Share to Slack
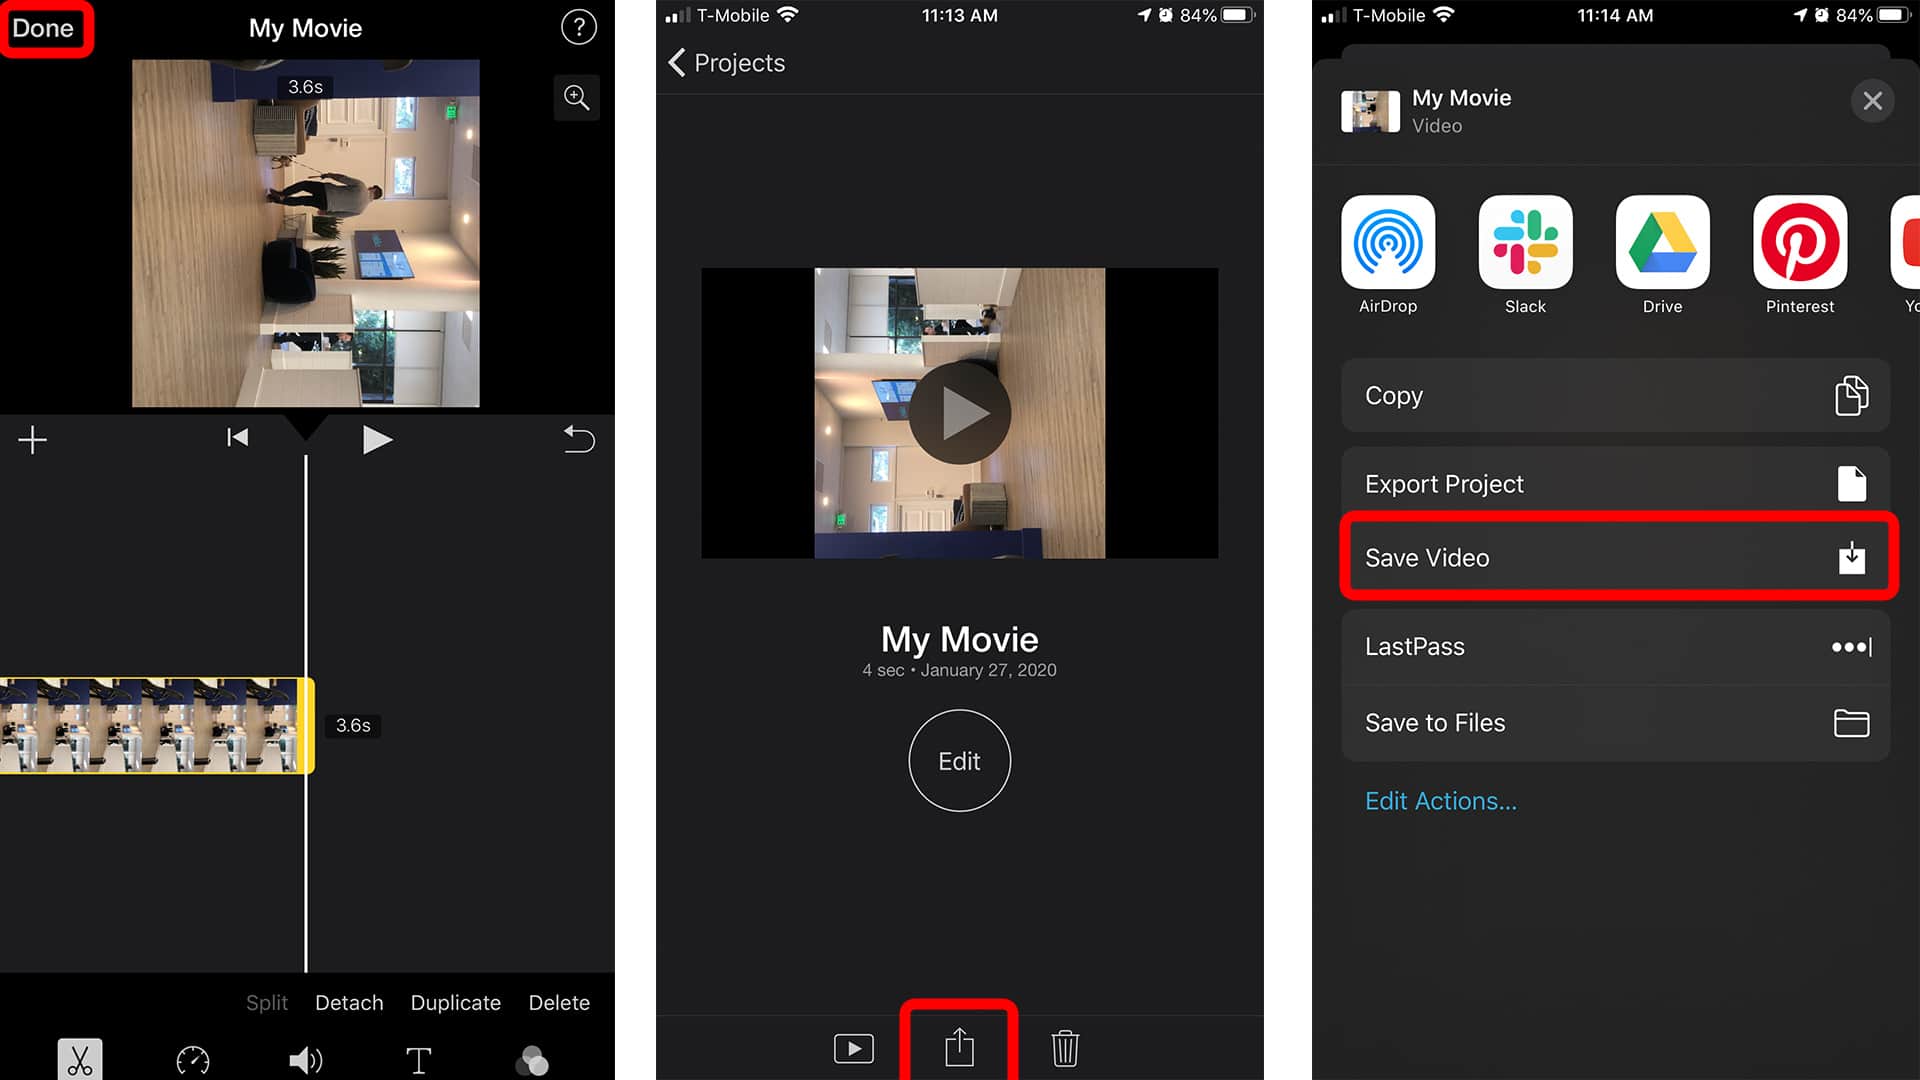The image size is (1920, 1080). 1525,255
